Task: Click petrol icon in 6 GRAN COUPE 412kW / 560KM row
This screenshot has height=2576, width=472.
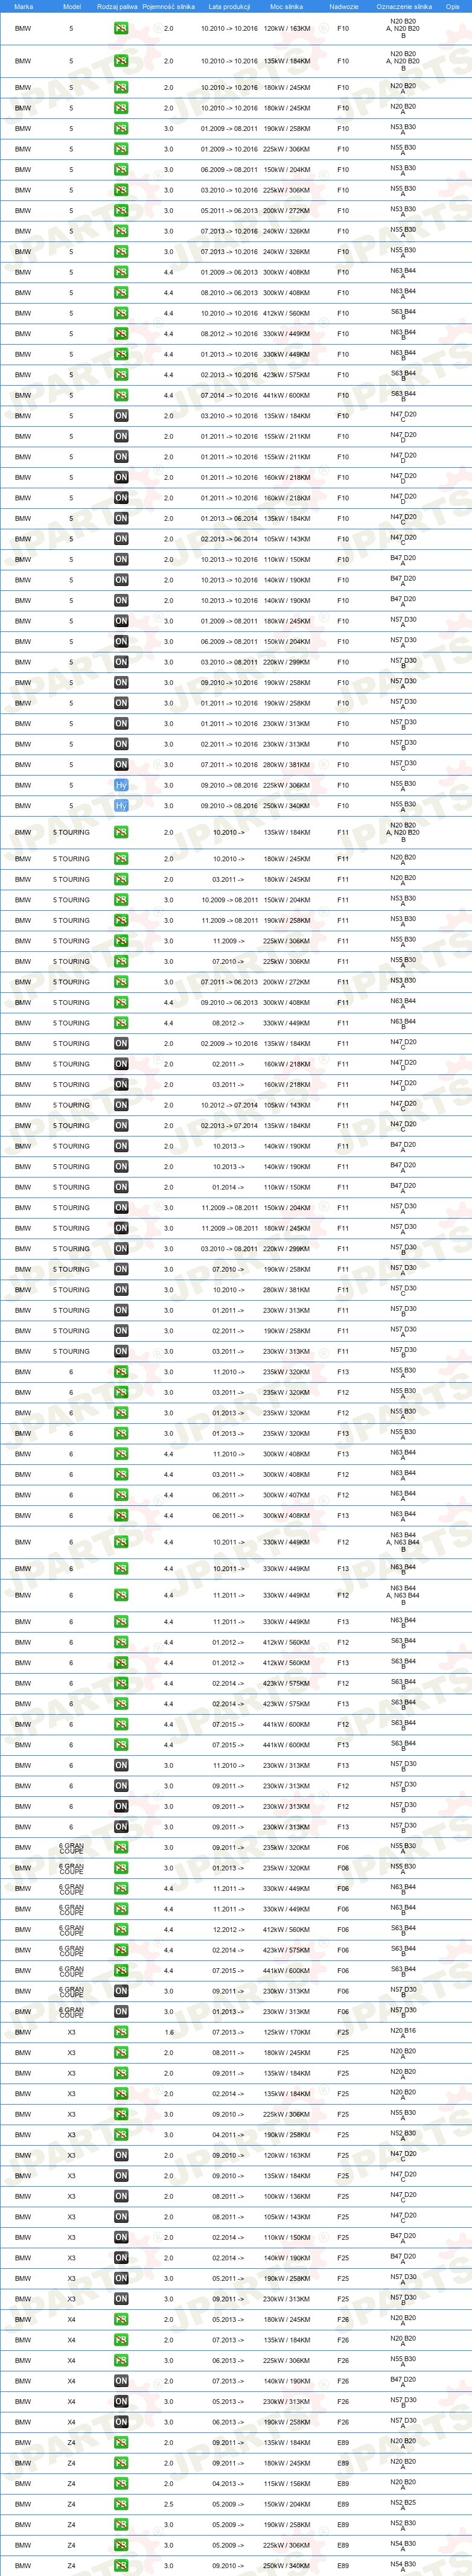Action: coord(121,1930)
